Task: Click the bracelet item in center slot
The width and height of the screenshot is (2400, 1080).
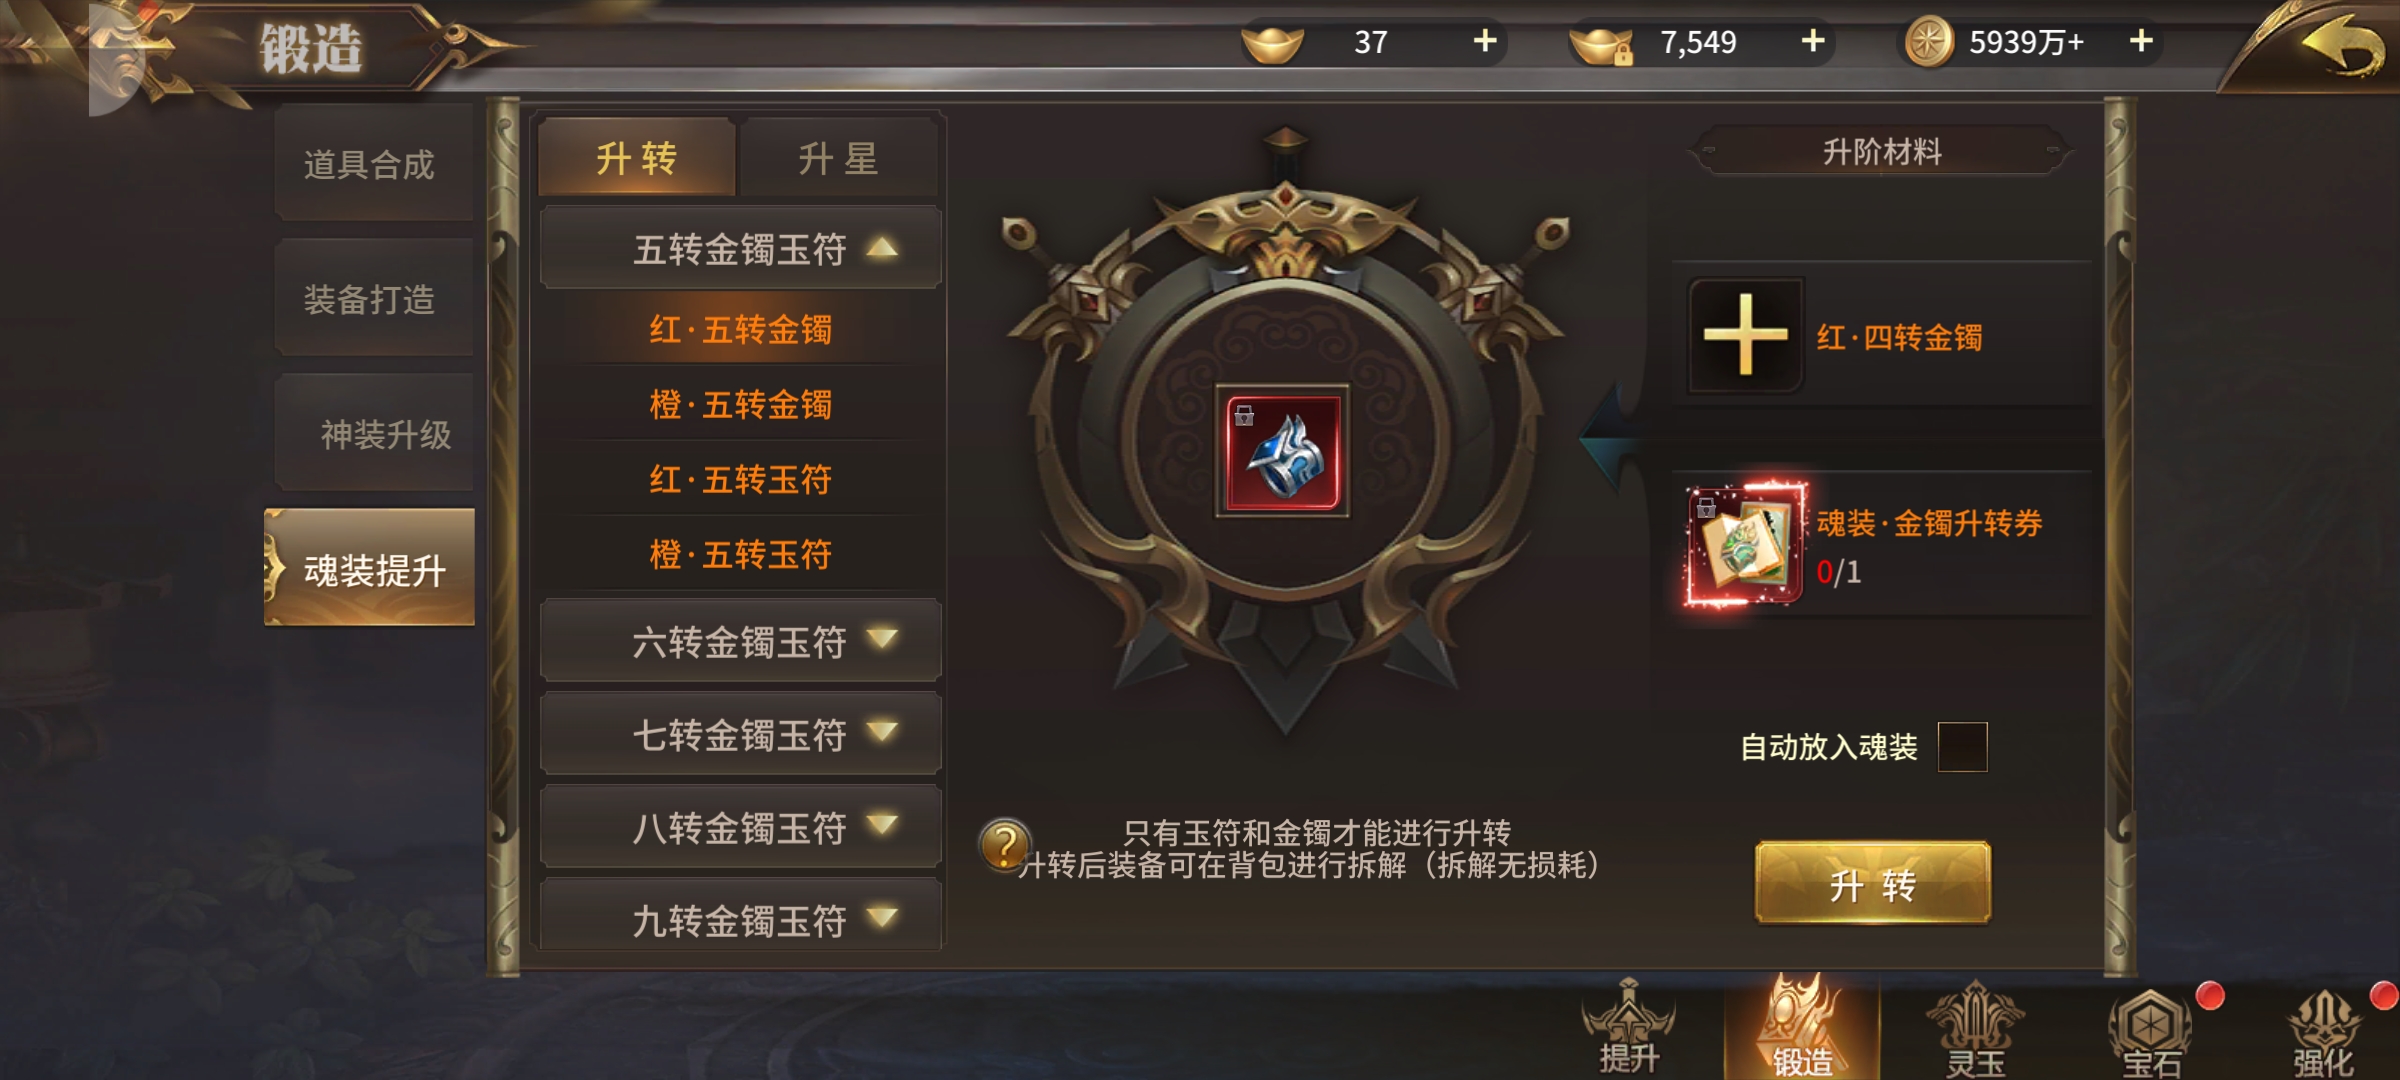Action: click(x=1284, y=451)
